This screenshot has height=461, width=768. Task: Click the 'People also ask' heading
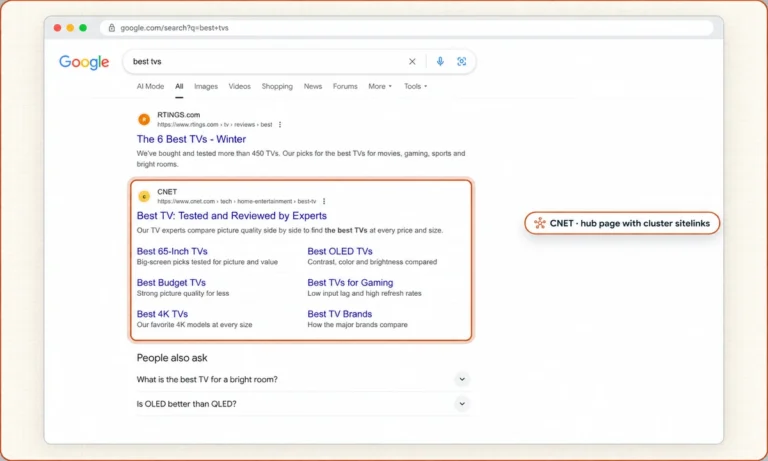coord(172,358)
